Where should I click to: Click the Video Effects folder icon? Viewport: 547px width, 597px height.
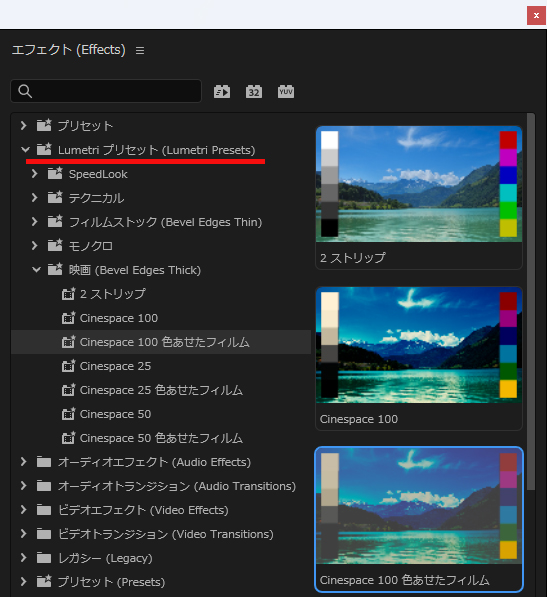(44, 510)
